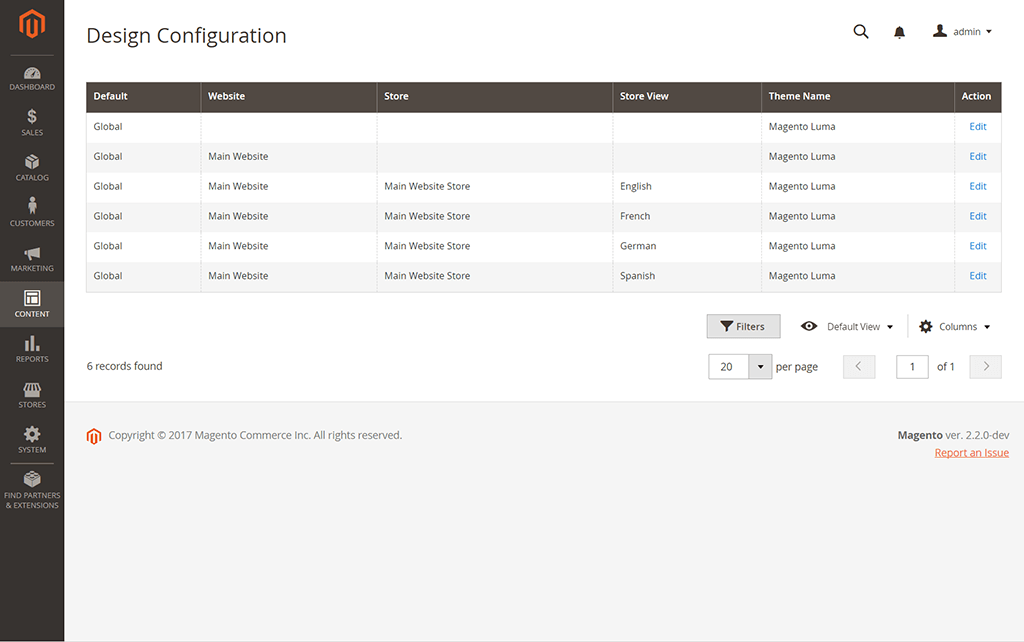Click the Filters button
This screenshot has height=642, width=1024.
point(743,326)
